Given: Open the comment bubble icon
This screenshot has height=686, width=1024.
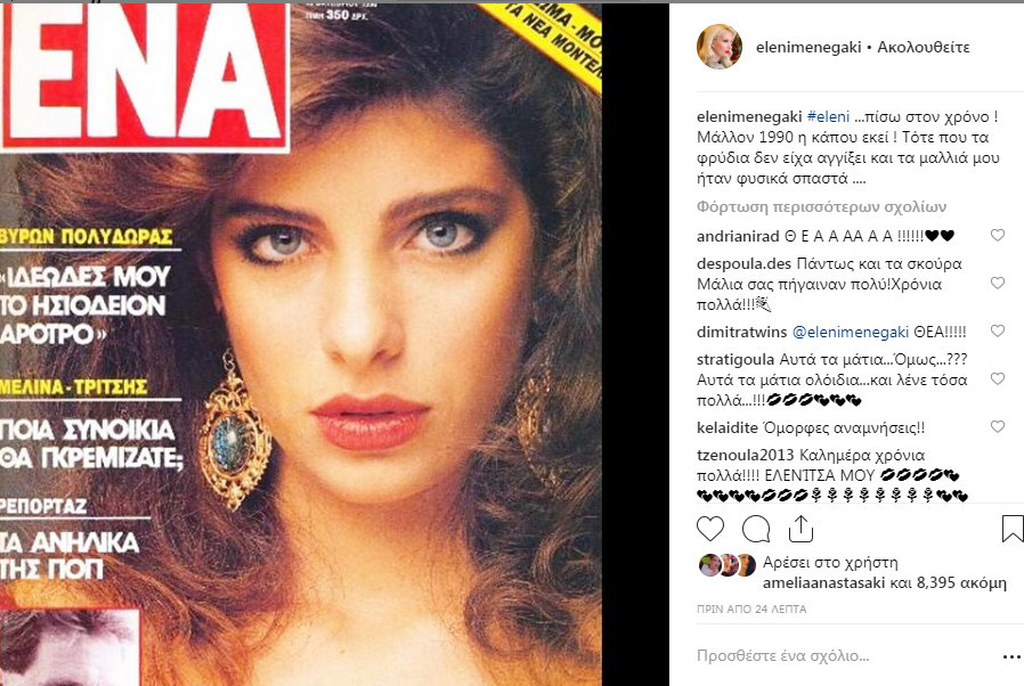Looking at the screenshot, I should (756, 529).
